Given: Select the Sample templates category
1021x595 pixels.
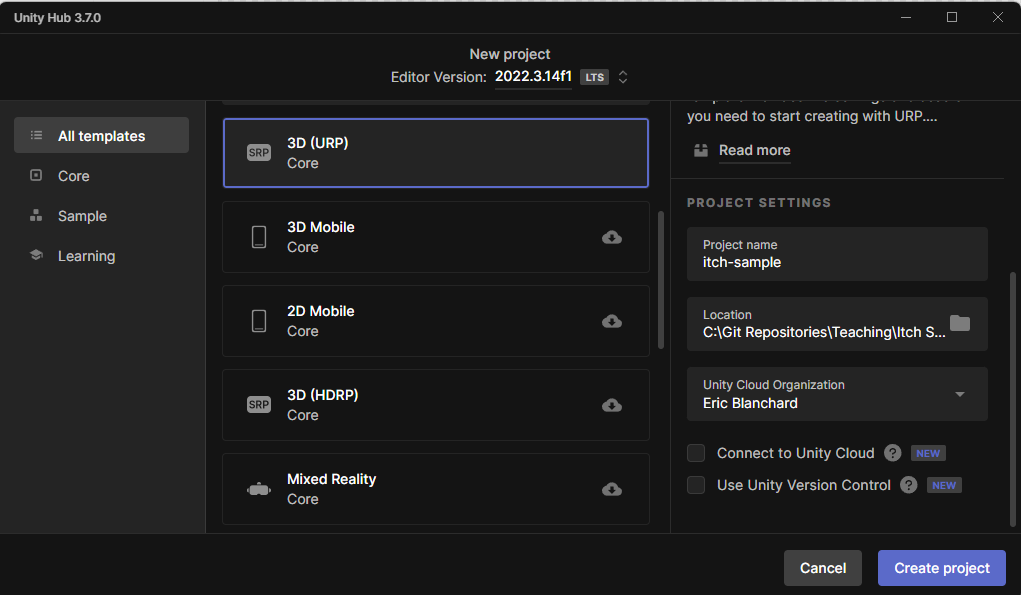Looking at the screenshot, I should click(x=82, y=215).
